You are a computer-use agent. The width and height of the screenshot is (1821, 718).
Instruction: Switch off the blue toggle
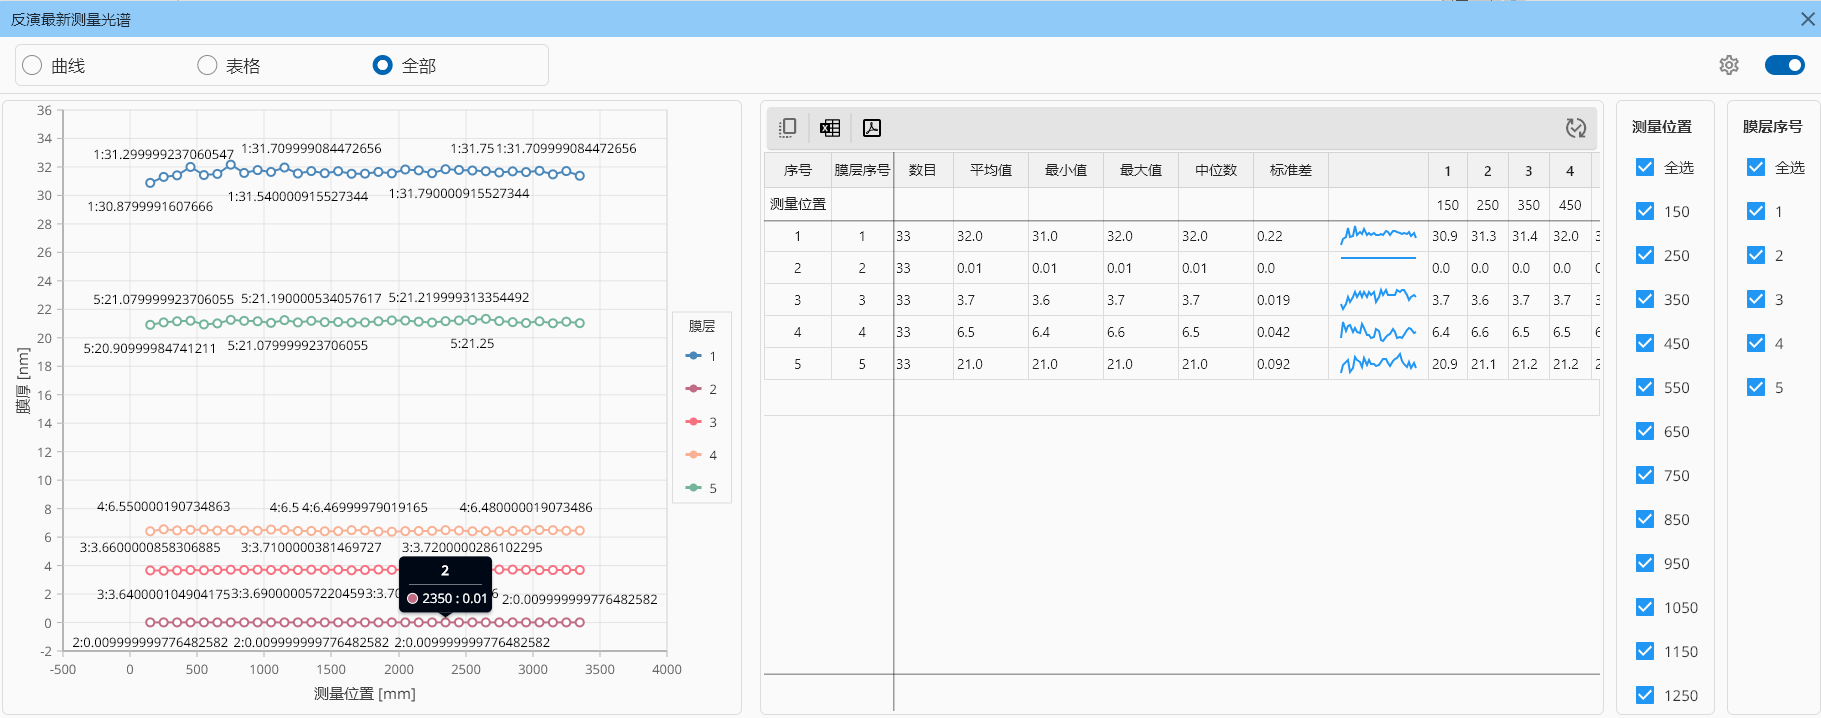(1784, 65)
